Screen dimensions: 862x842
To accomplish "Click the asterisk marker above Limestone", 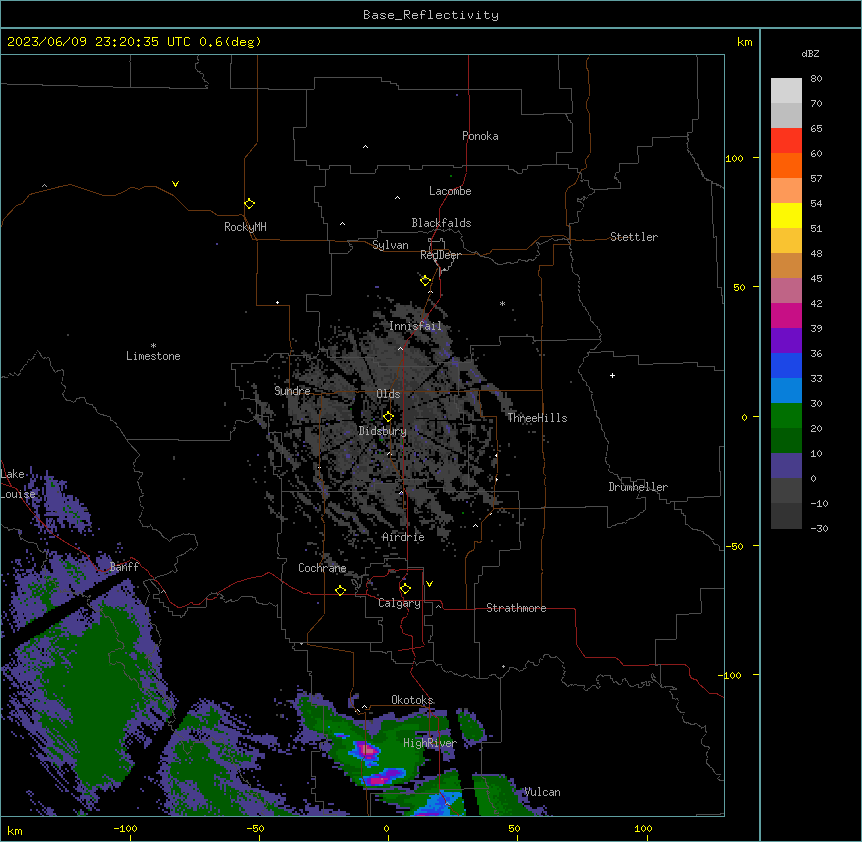I will coord(153,346).
